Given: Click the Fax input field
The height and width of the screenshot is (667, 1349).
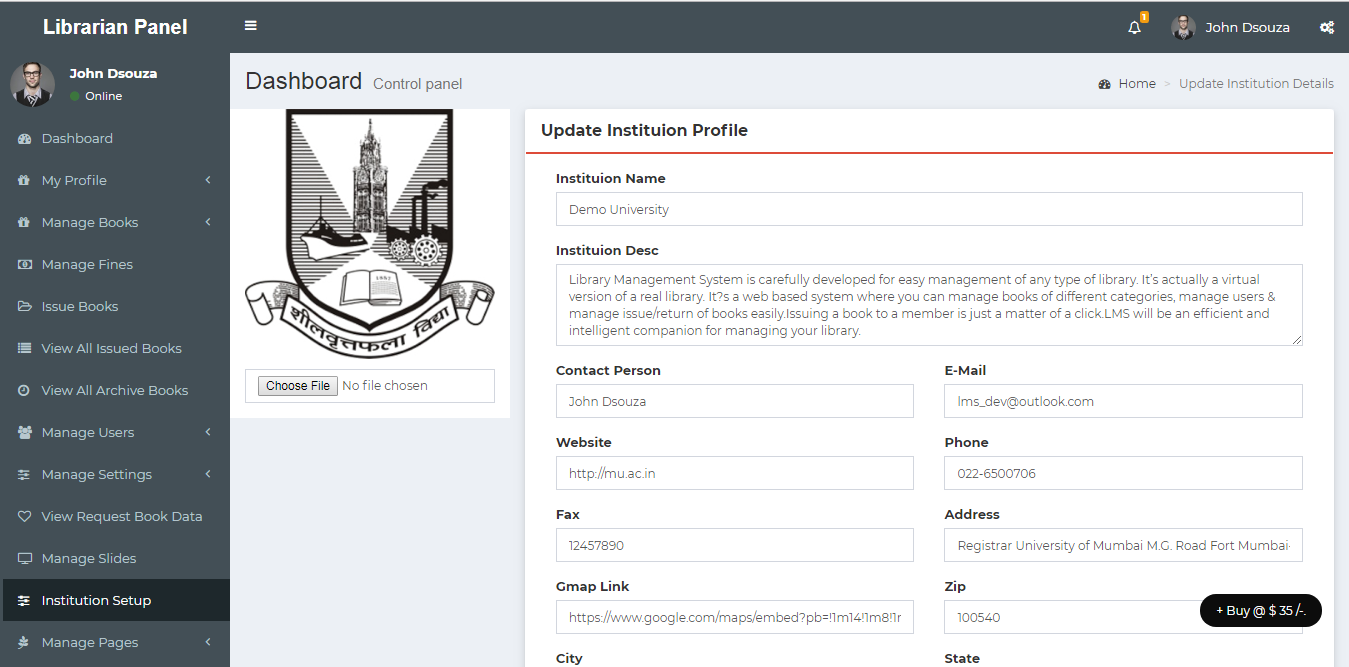Looking at the screenshot, I should tap(735, 545).
